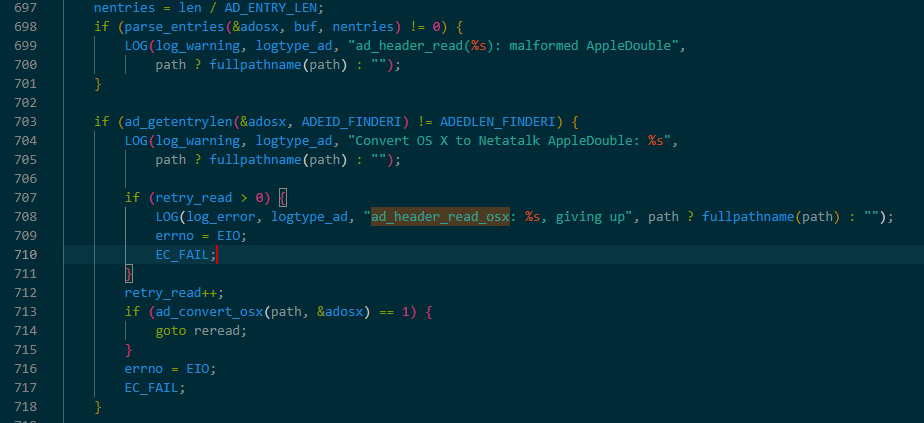Click errno assignment on line 709
The width and height of the screenshot is (924, 423).
coord(201,236)
